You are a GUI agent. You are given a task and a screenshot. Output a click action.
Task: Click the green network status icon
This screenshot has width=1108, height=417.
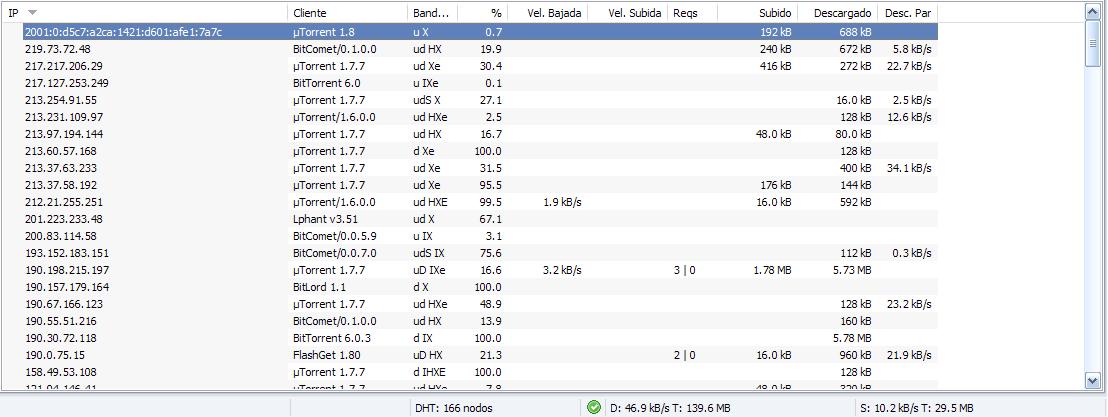tap(594, 407)
